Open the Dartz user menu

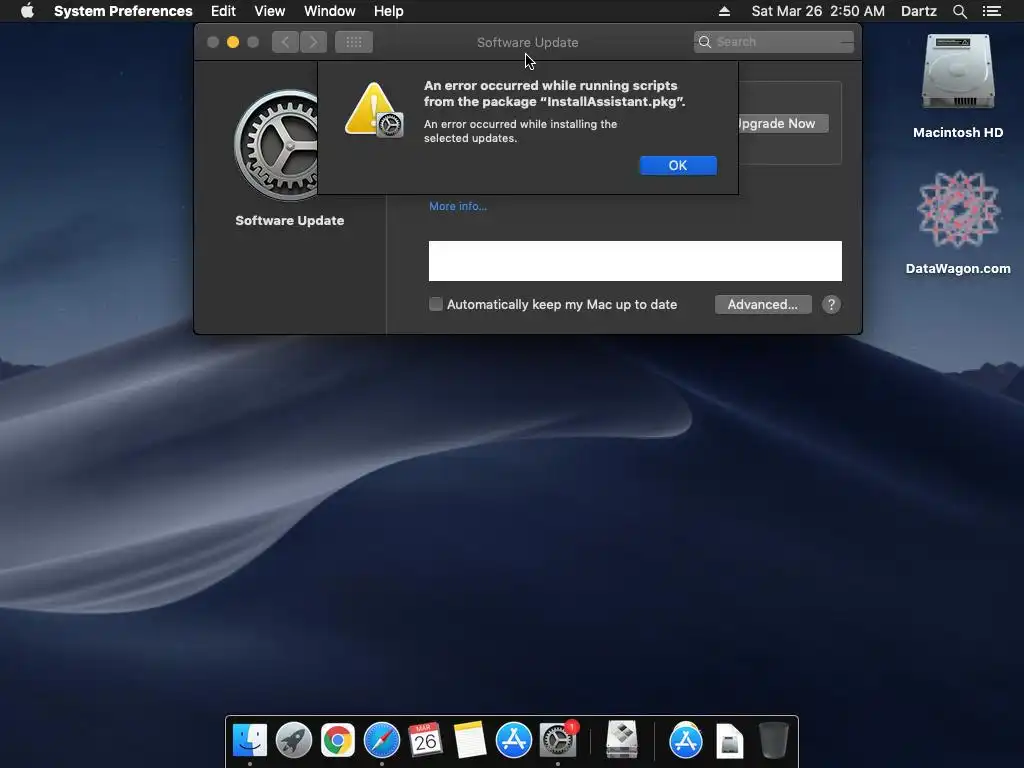coord(918,11)
